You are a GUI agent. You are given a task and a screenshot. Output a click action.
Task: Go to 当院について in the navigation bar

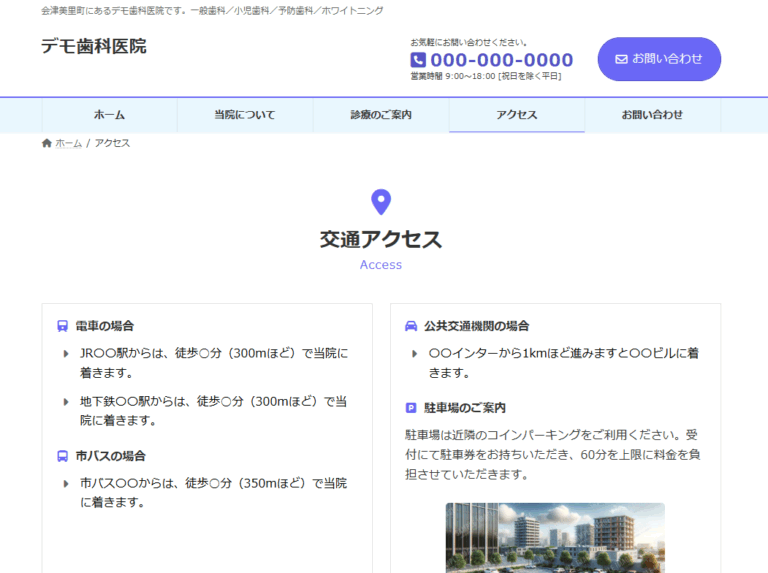click(245, 115)
